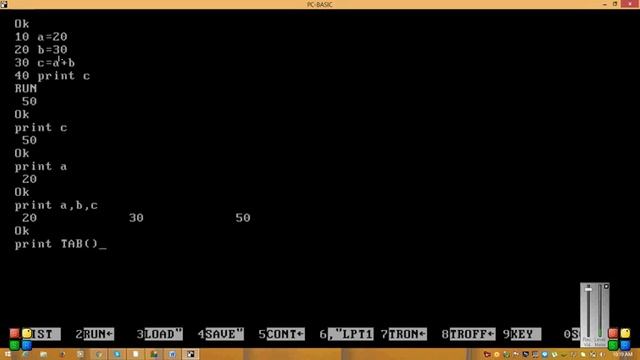Minimize the PC-BASIC window
The image size is (640, 360).
pyautogui.click(x=604, y=4)
